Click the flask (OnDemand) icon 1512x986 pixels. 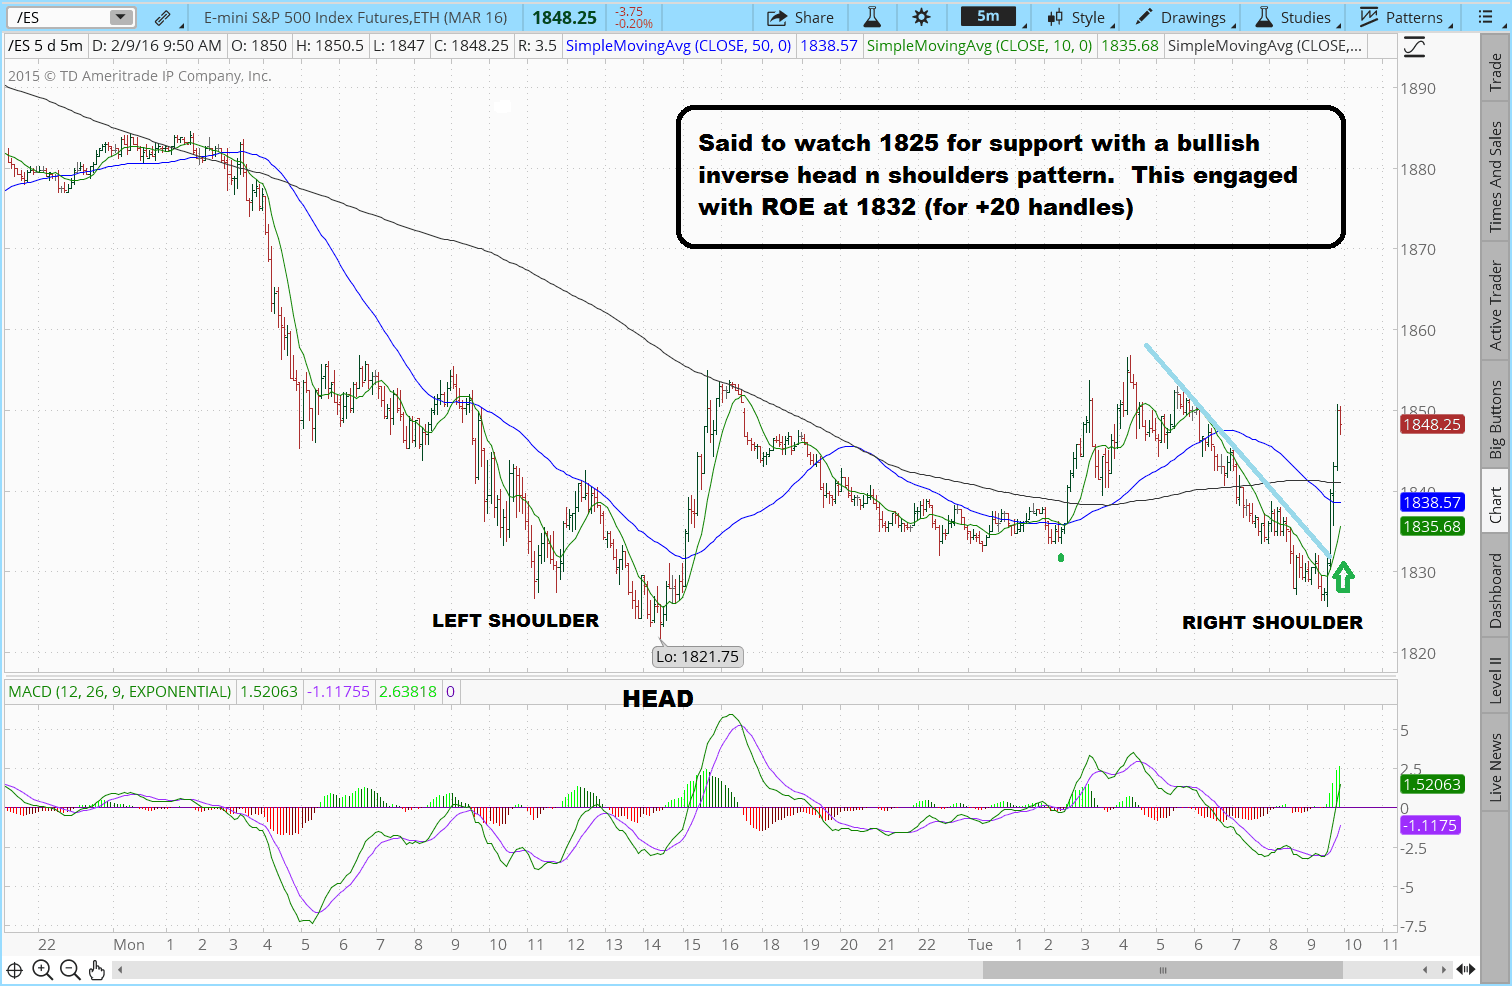[872, 17]
